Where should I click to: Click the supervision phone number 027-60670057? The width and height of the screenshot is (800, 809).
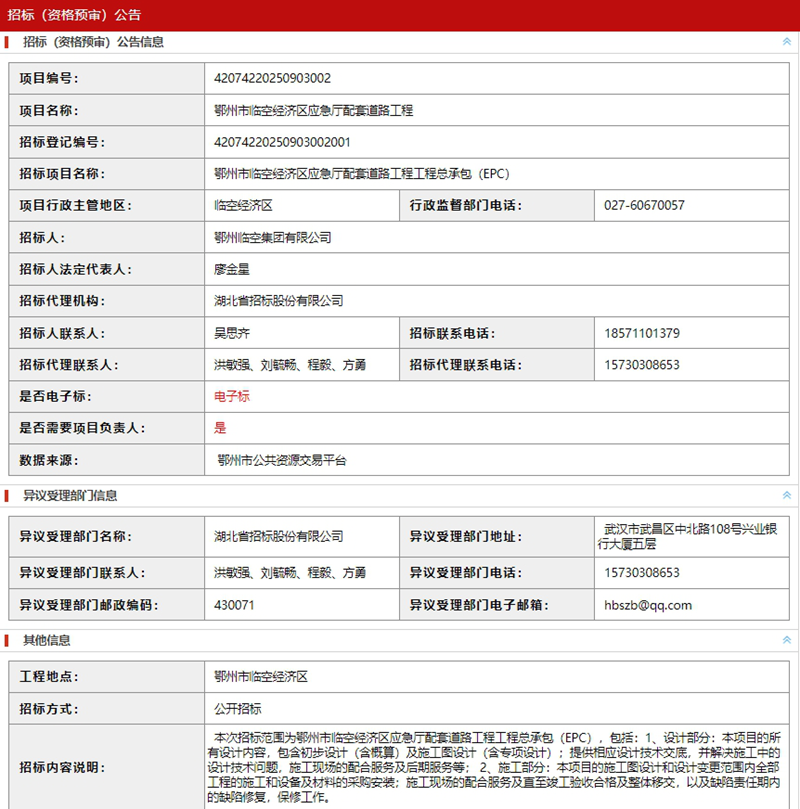645,205
